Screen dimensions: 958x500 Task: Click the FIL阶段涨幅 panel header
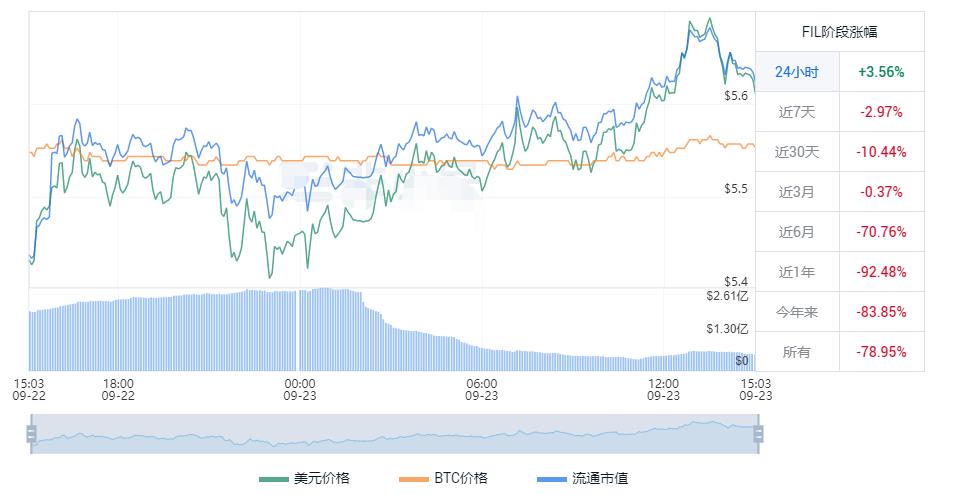tap(839, 31)
